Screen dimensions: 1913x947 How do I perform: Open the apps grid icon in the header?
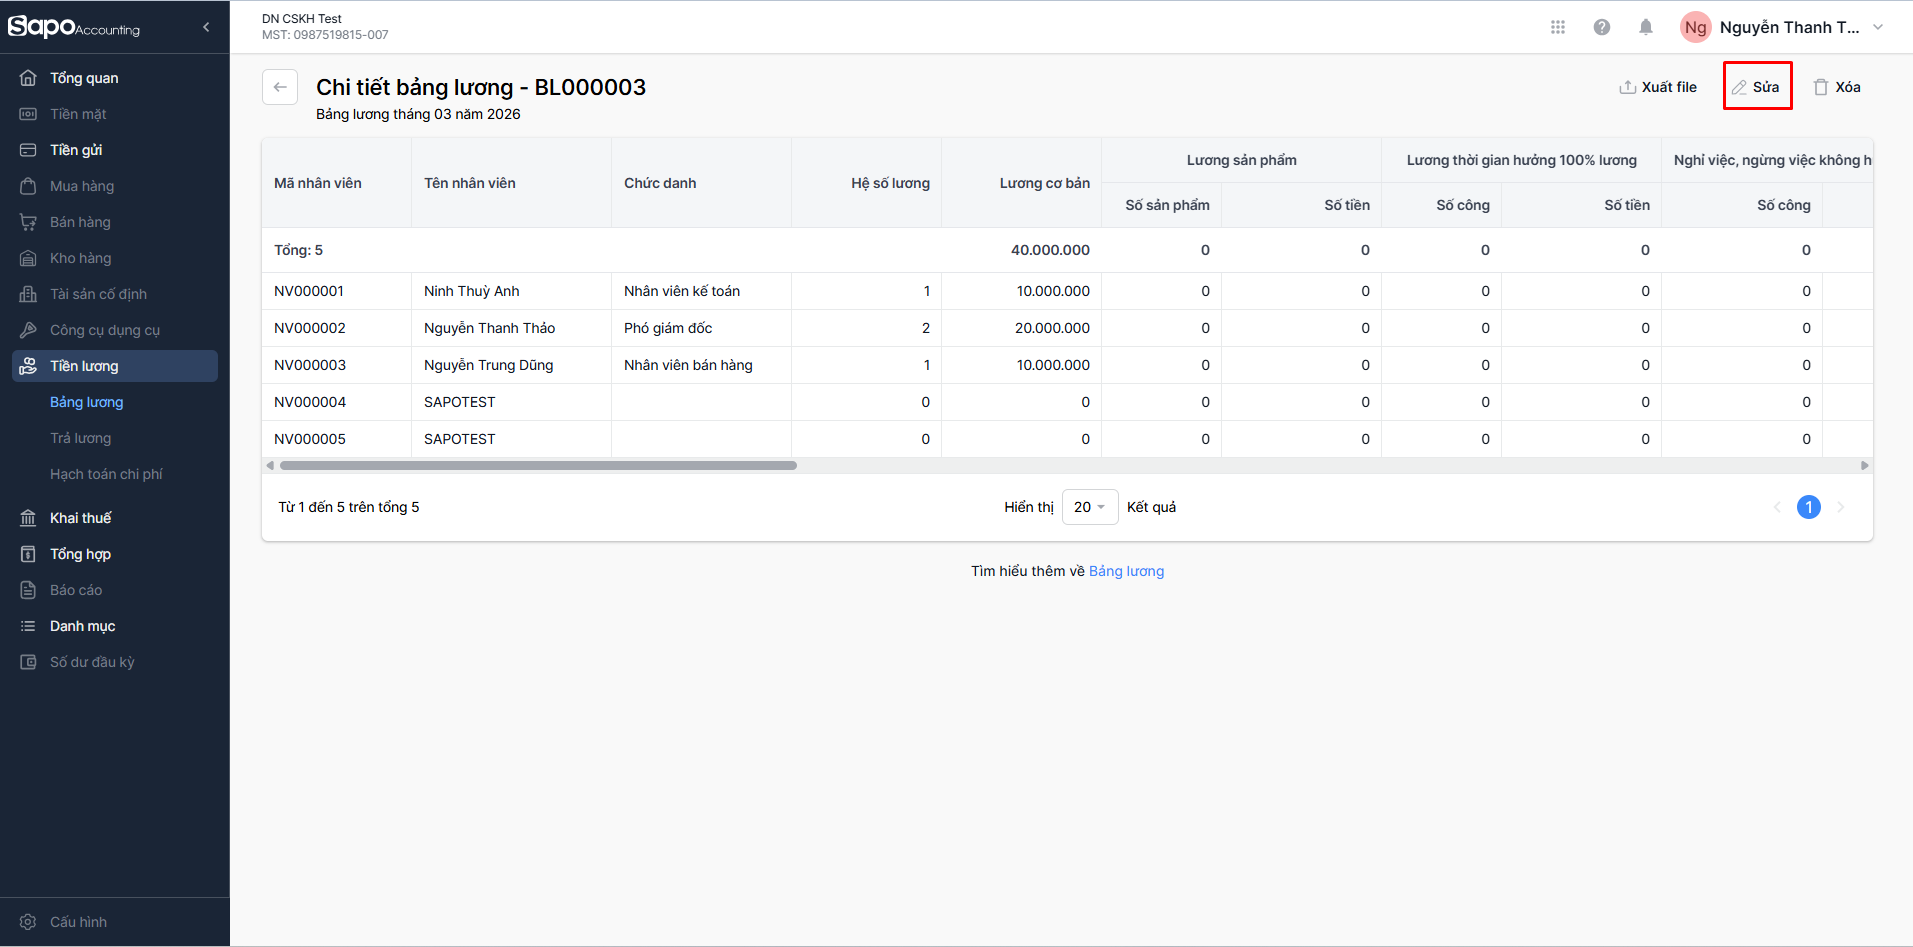[x=1557, y=27]
